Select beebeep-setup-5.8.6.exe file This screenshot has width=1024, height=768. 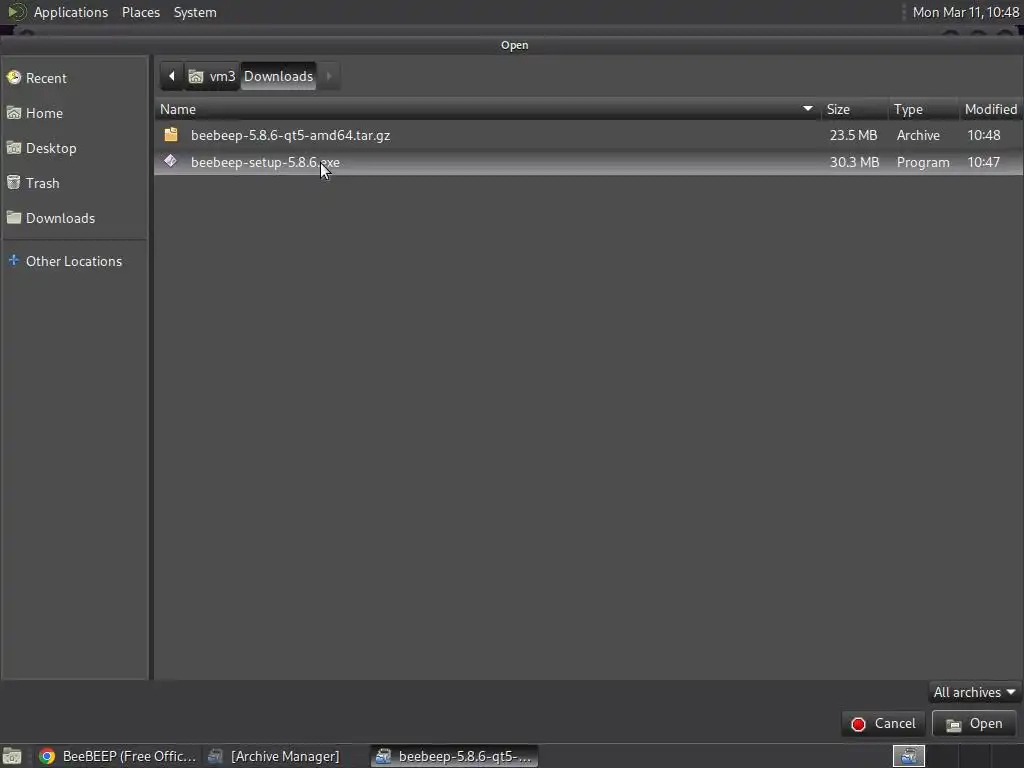588,162
